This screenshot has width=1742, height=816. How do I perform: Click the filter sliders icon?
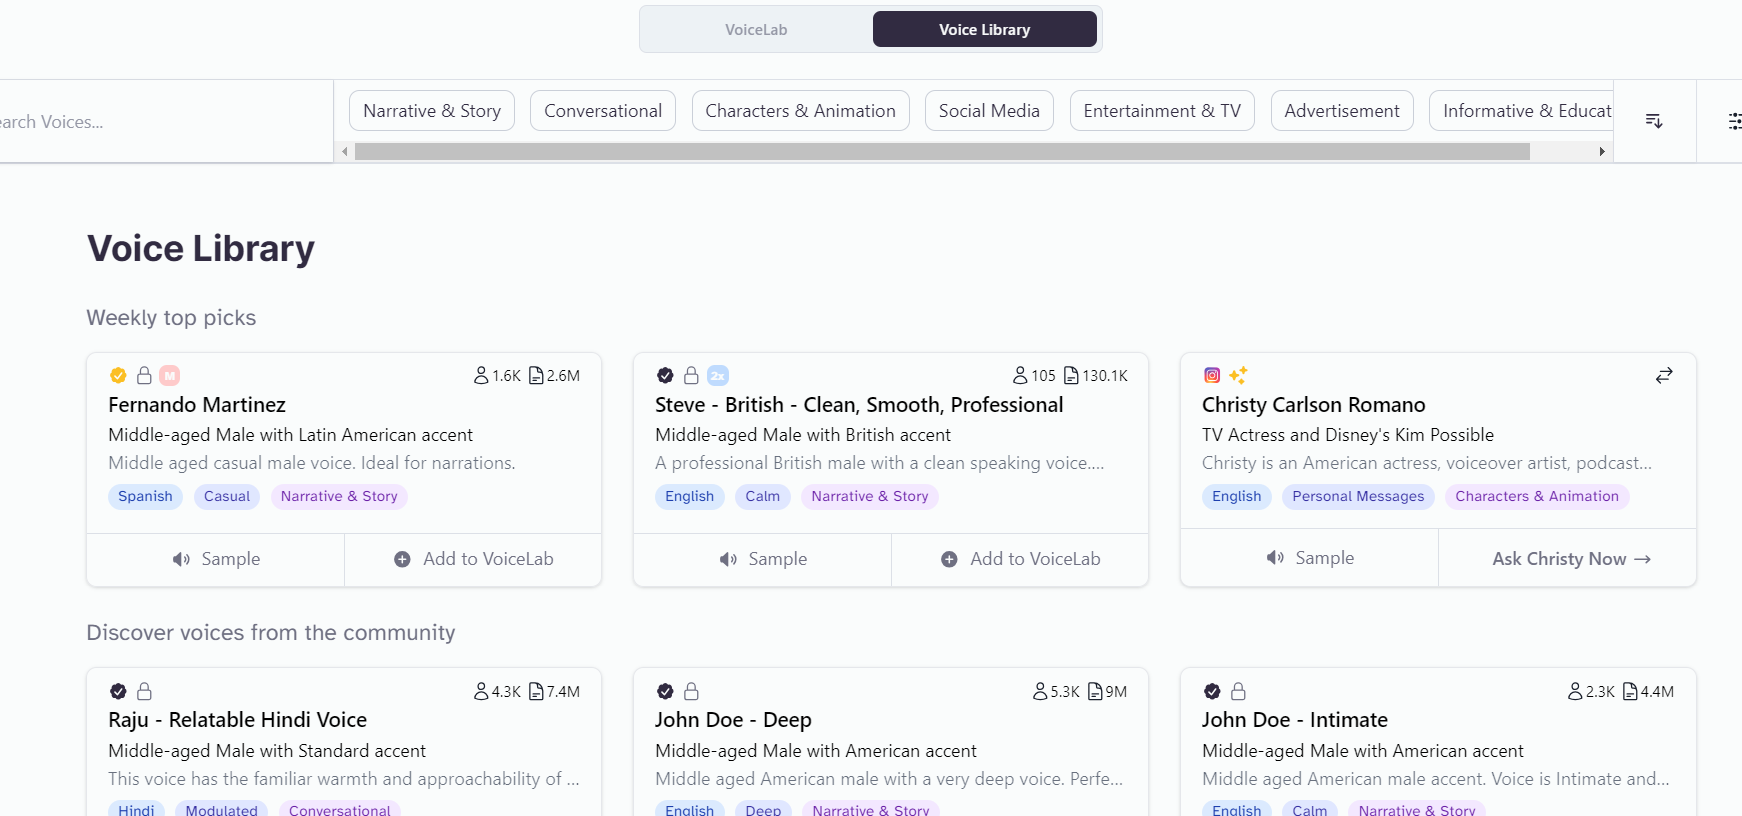(1734, 121)
